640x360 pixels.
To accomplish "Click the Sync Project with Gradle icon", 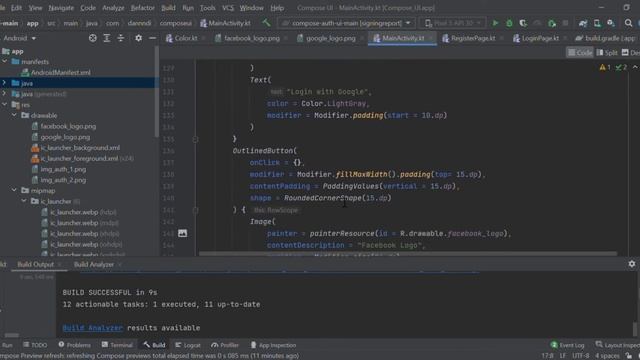I will pos(583,23).
